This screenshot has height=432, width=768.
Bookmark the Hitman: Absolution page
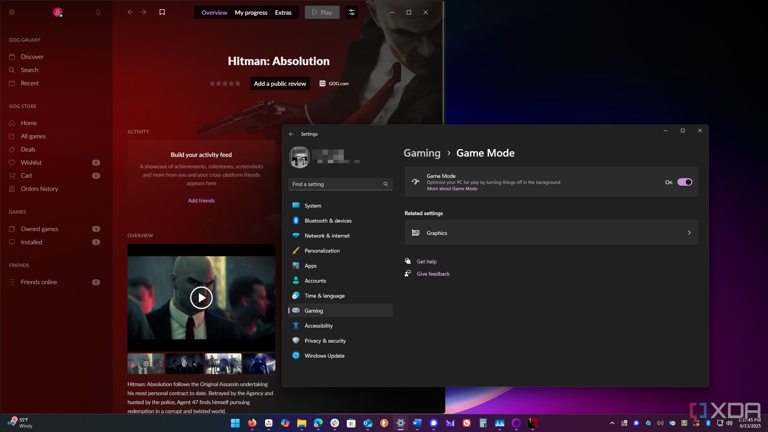(162, 12)
